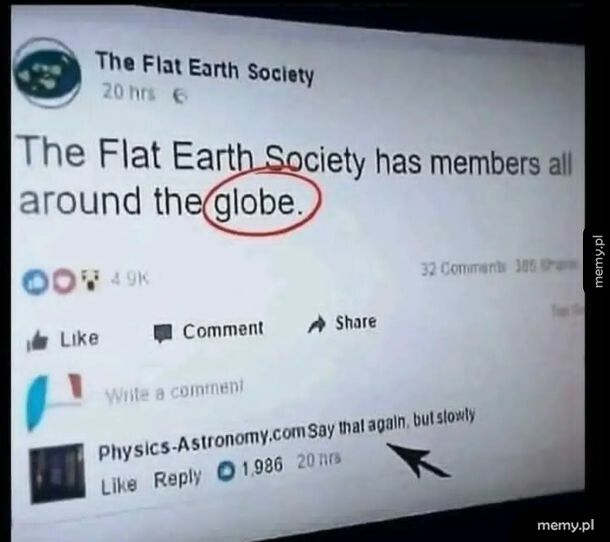Click the public globe privacy icon
Image resolution: width=610 pixels, height=542 pixels.
click(180, 96)
